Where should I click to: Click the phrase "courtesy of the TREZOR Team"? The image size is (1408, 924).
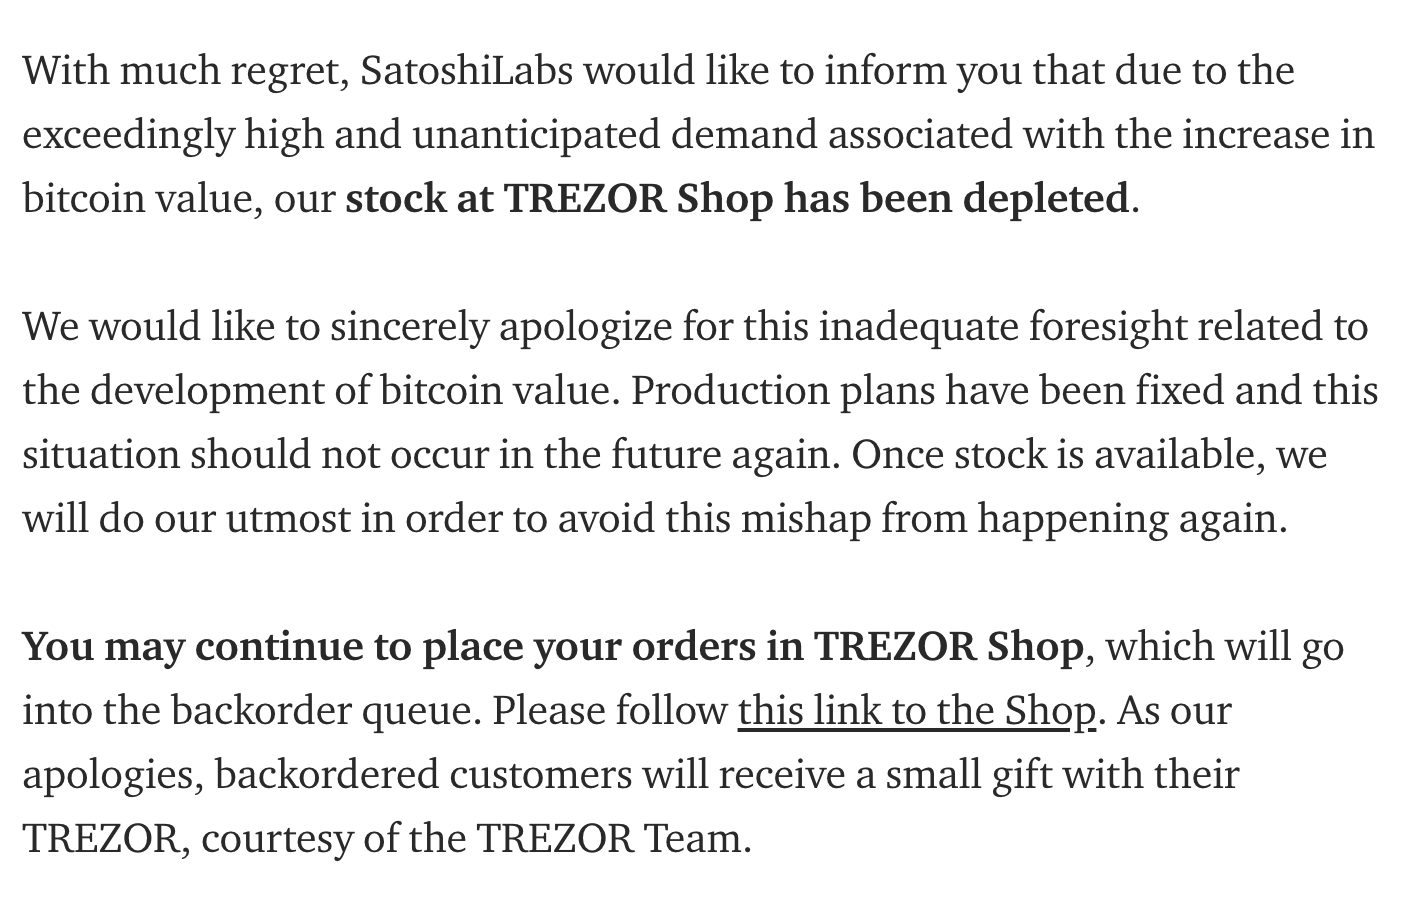click(x=475, y=839)
